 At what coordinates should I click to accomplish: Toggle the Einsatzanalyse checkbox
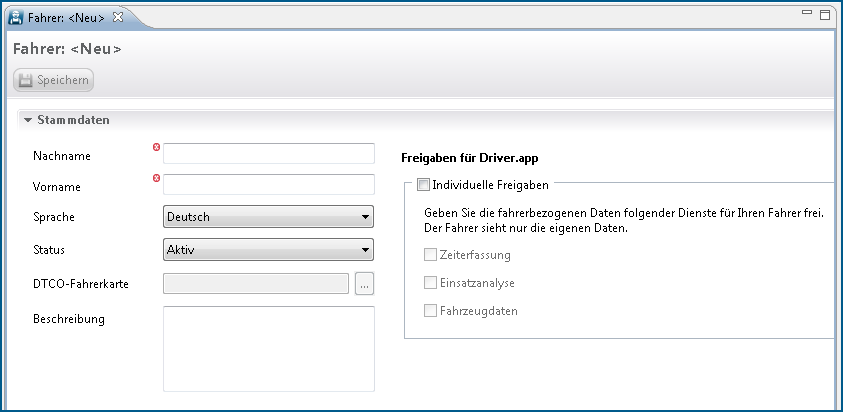431,283
